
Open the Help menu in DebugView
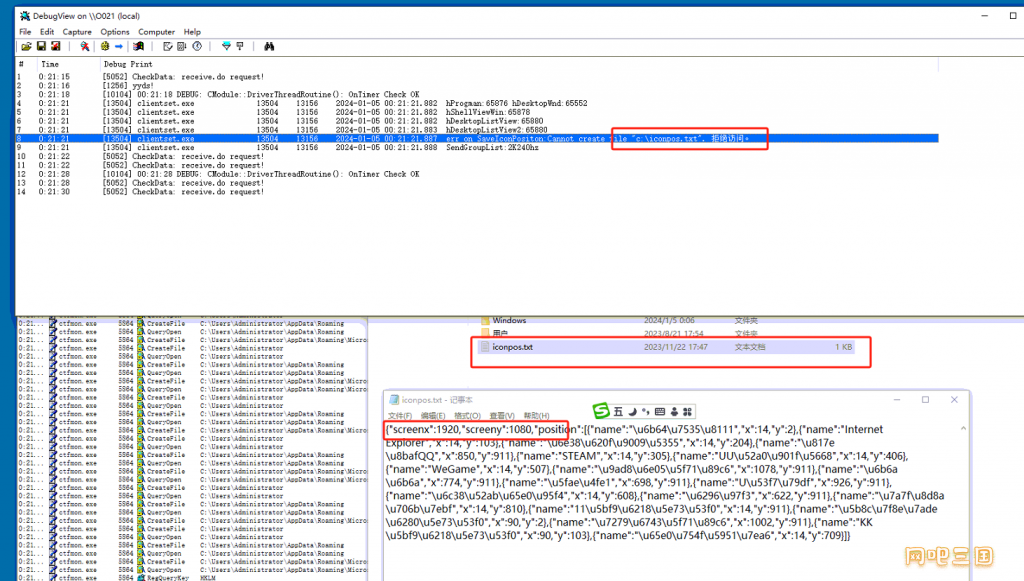[x=192, y=31]
